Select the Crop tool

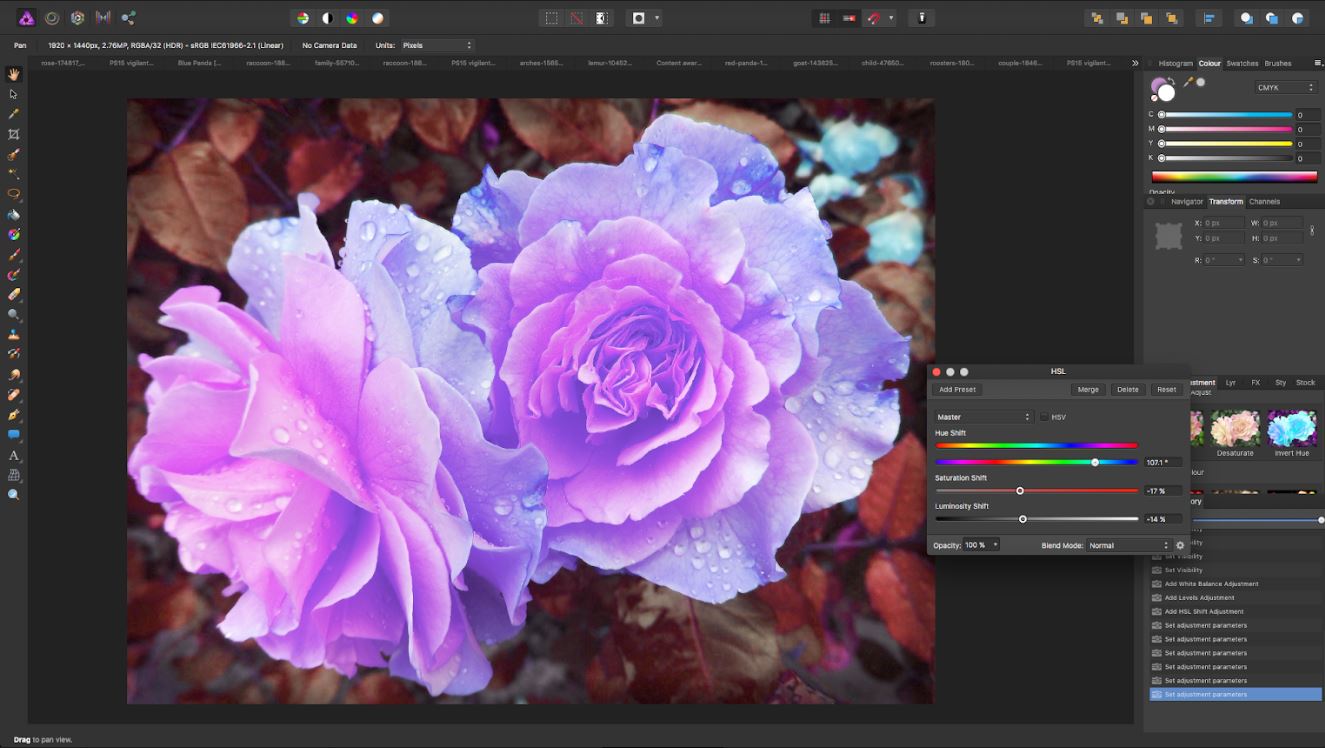pos(14,134)
